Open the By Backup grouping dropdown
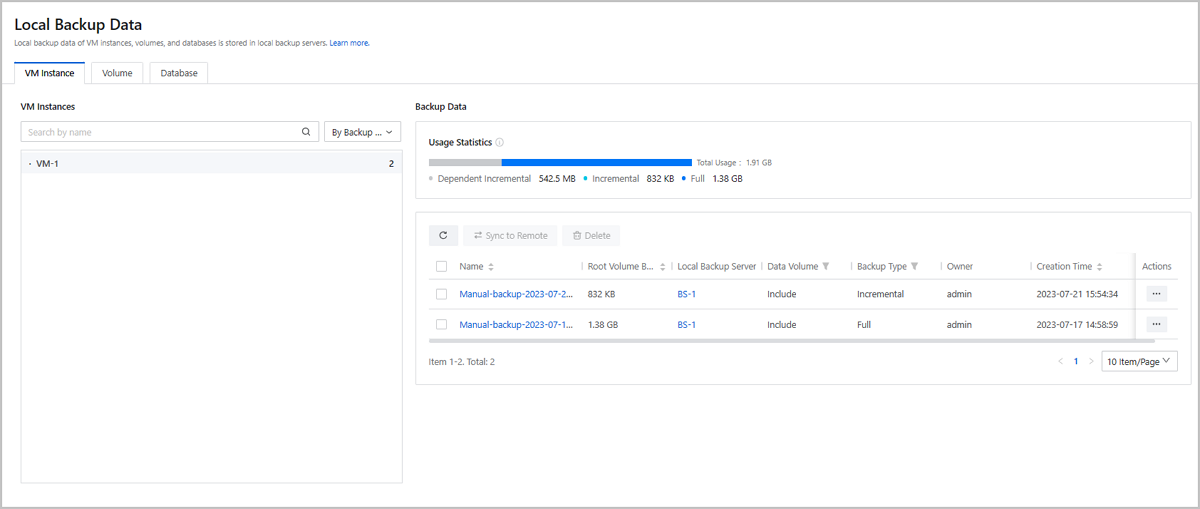Image resolution: width=1200 pixels, height=509 pixels. point(362,132)
